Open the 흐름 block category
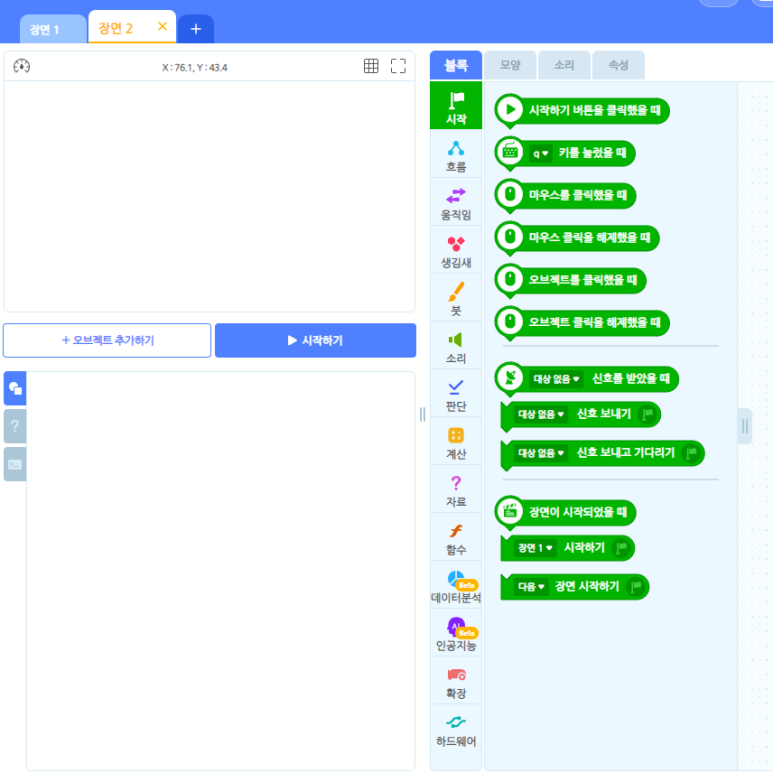Screen dimensions: 773x773 (x=456, y=154)
